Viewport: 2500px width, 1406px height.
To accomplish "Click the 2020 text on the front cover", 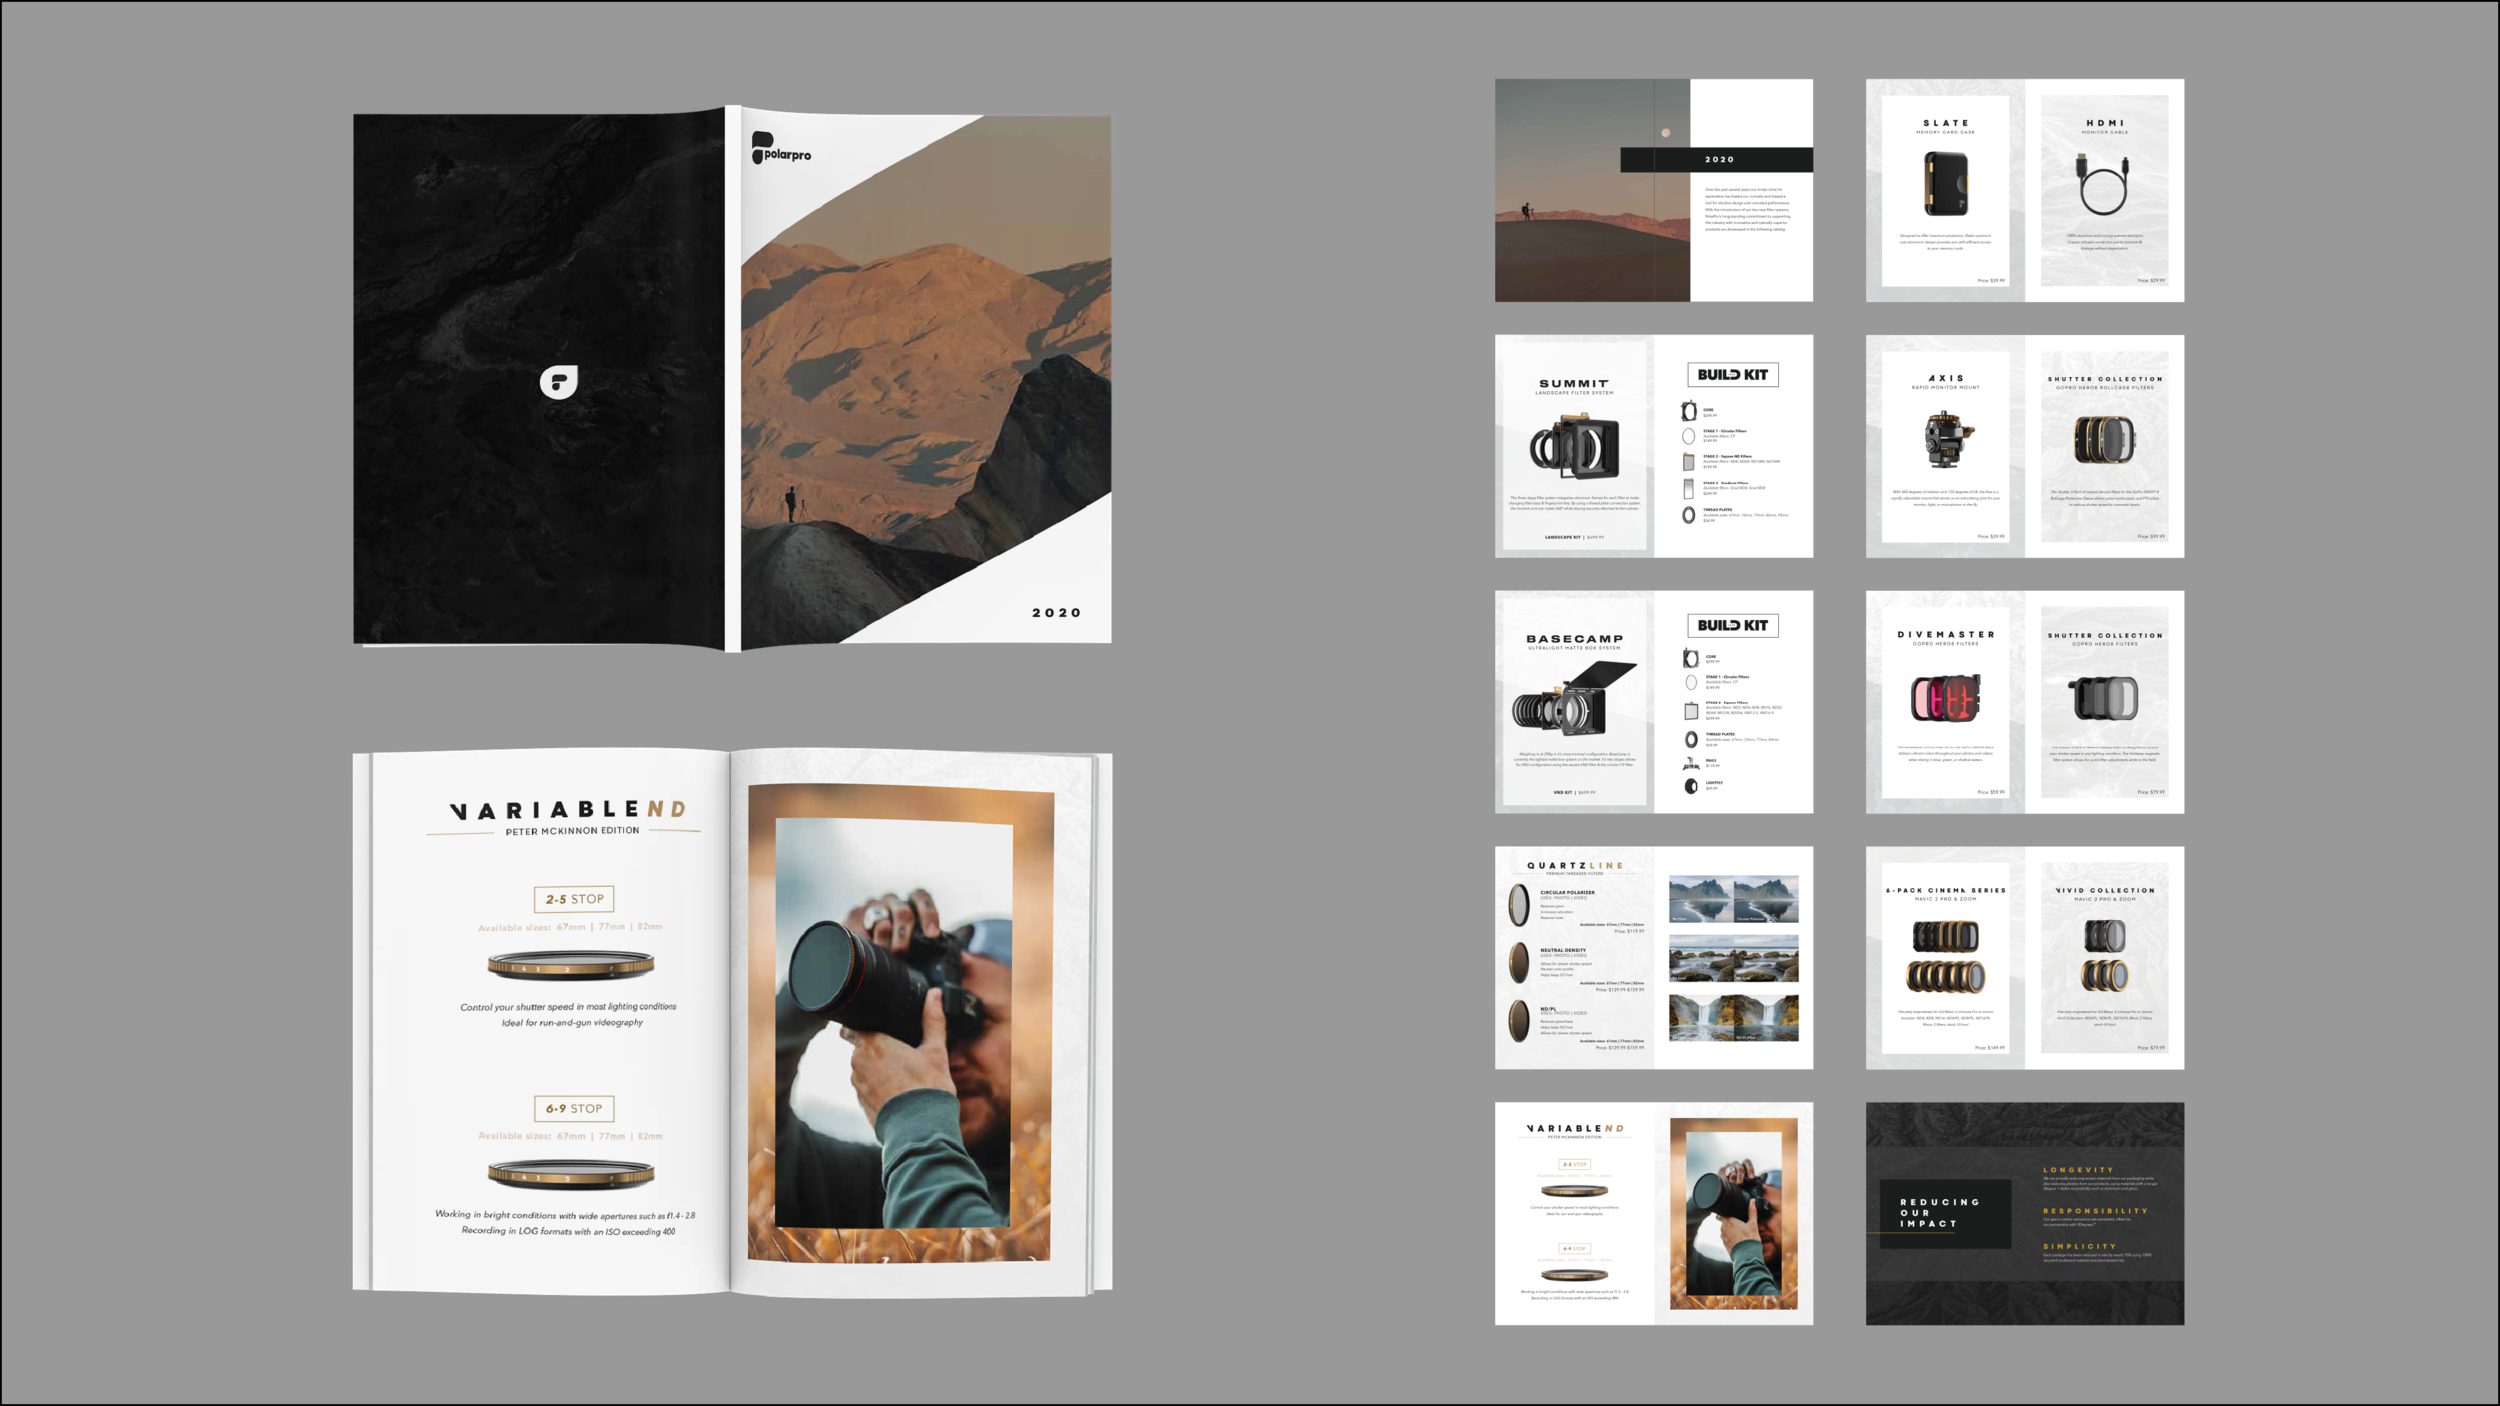I will [1056, 612].
